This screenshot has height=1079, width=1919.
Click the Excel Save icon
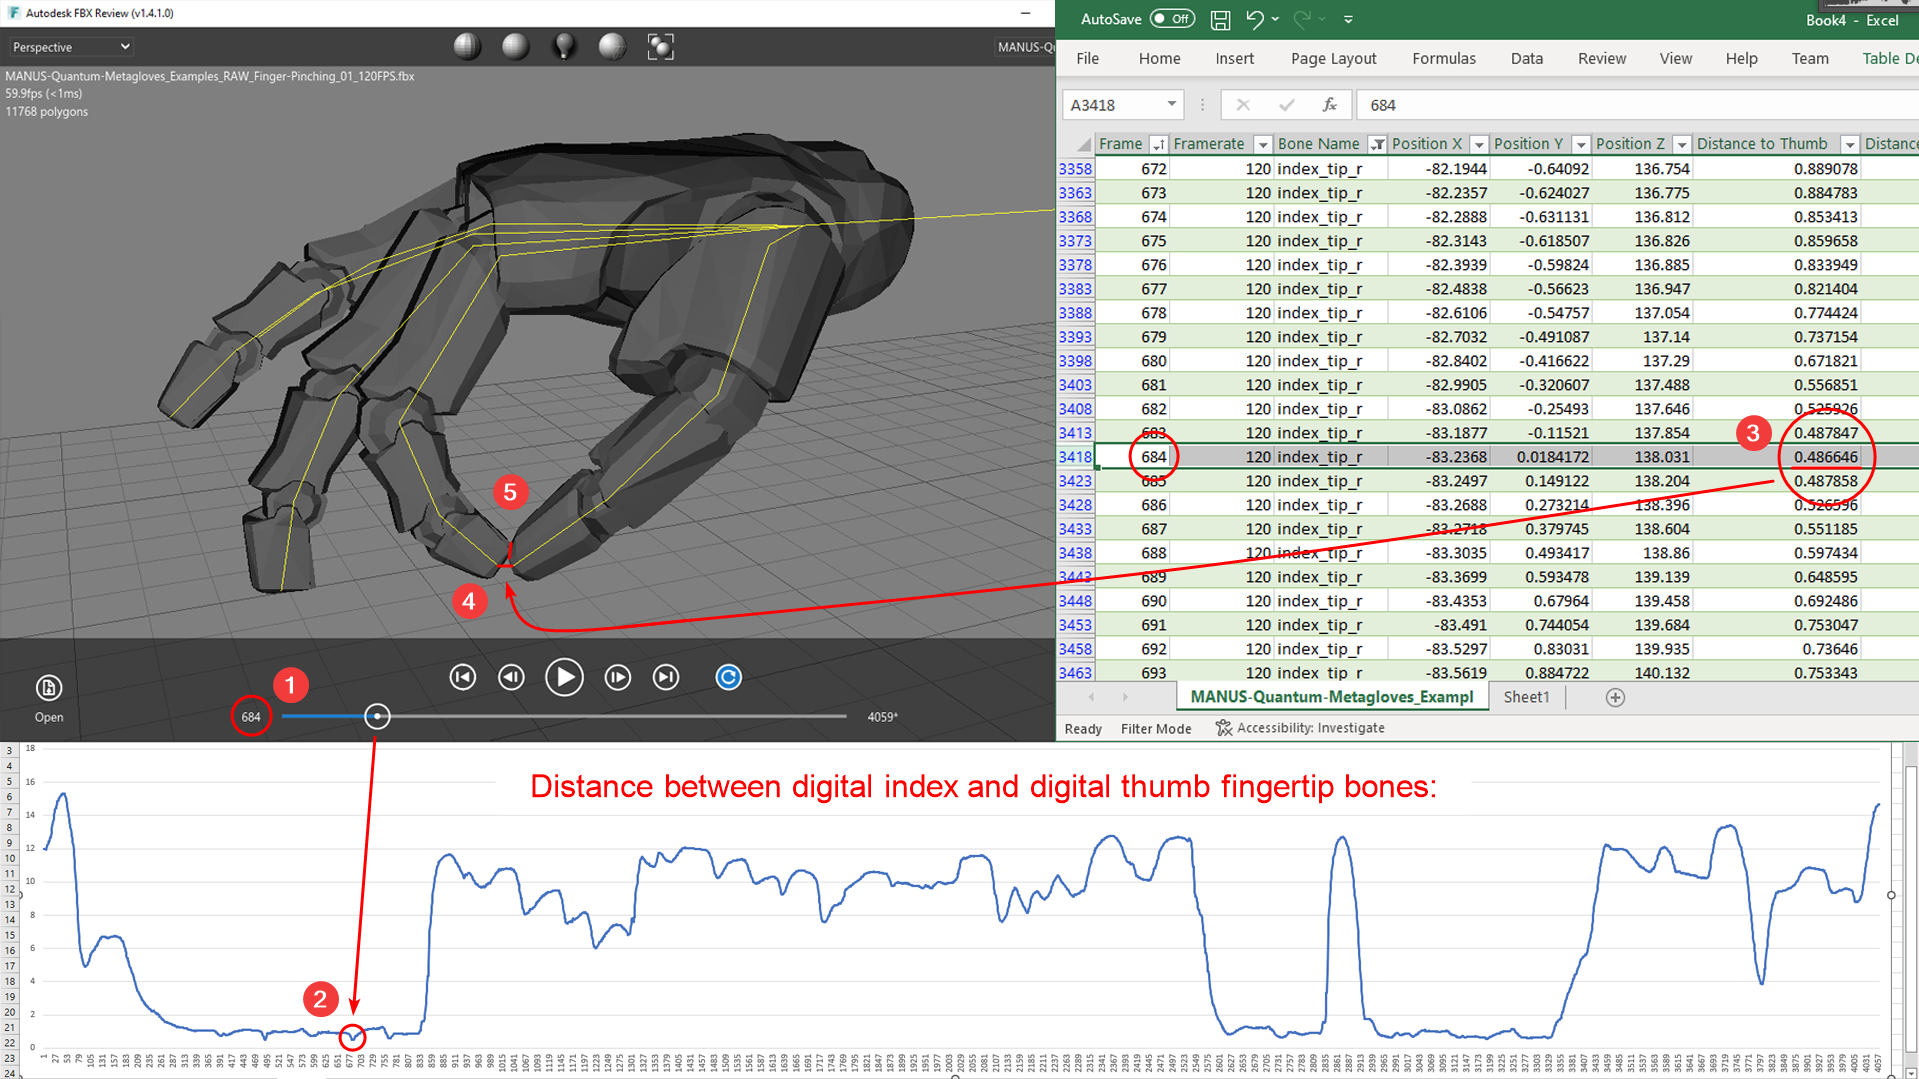1220,19
